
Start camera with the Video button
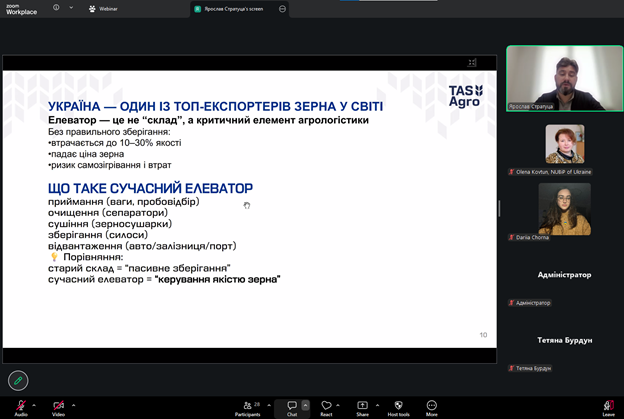[58, 408]
